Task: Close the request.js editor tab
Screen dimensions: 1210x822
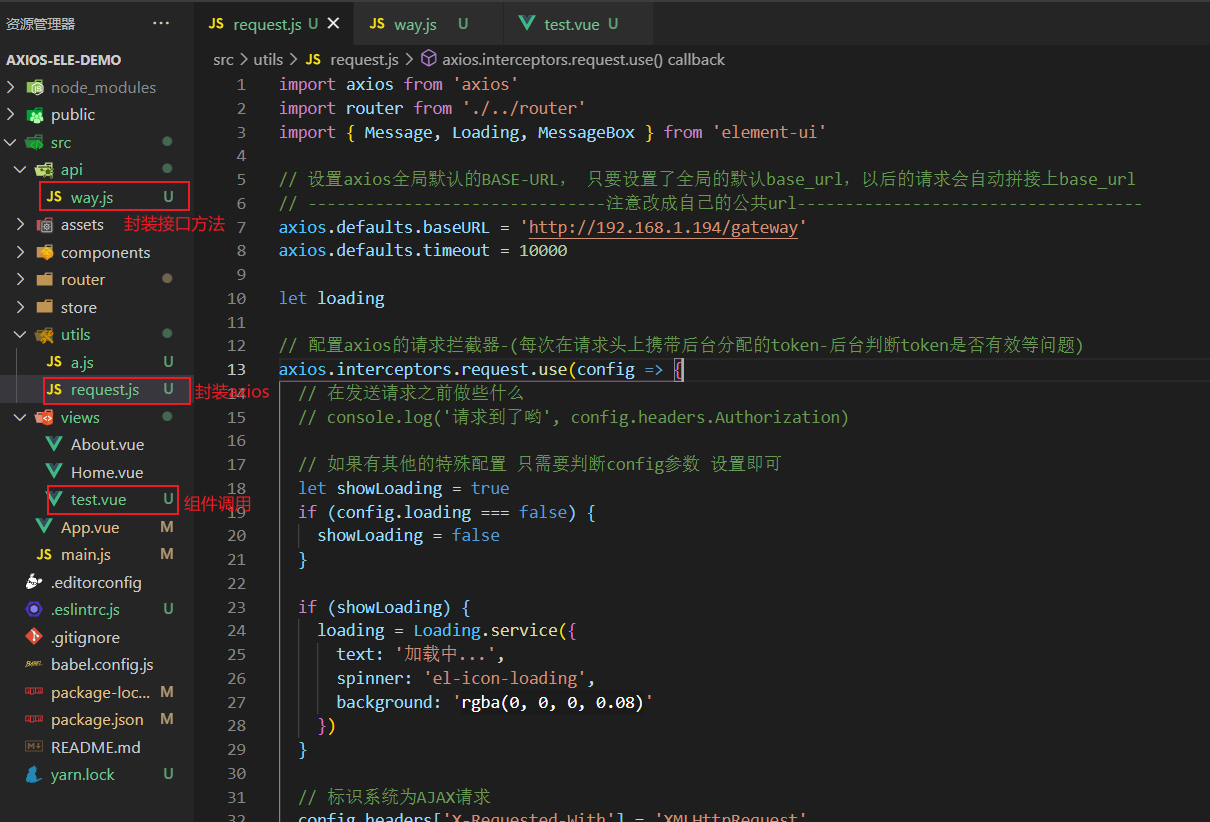Action: click(x=334, y=23)
